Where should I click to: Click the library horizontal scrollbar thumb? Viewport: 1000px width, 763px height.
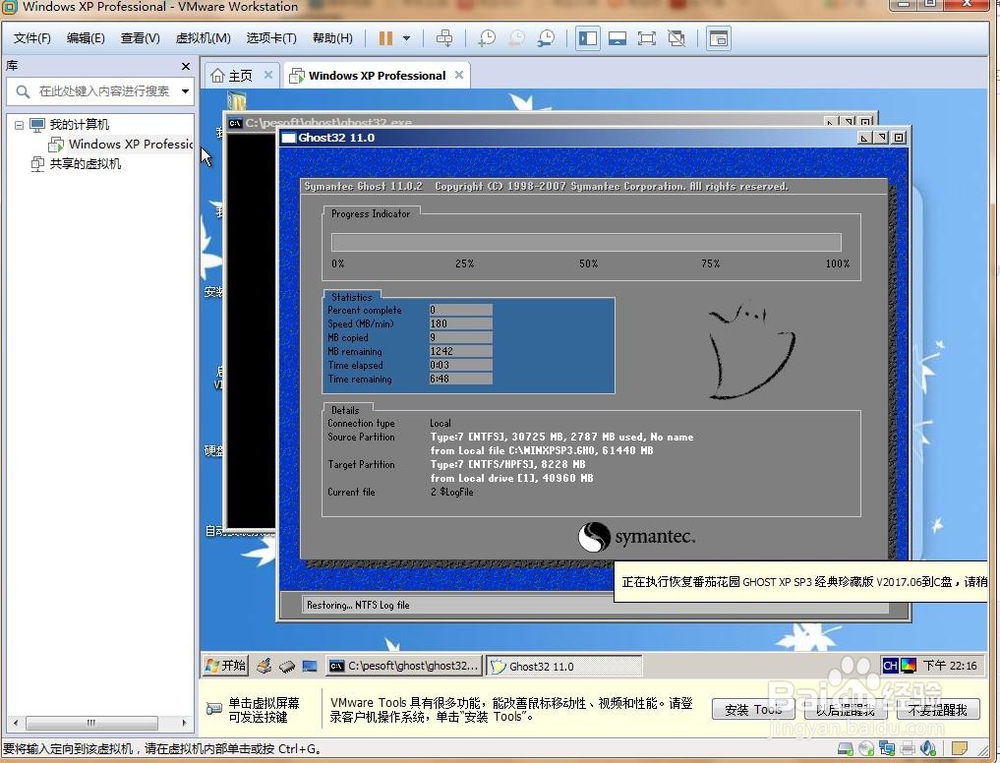91,723
